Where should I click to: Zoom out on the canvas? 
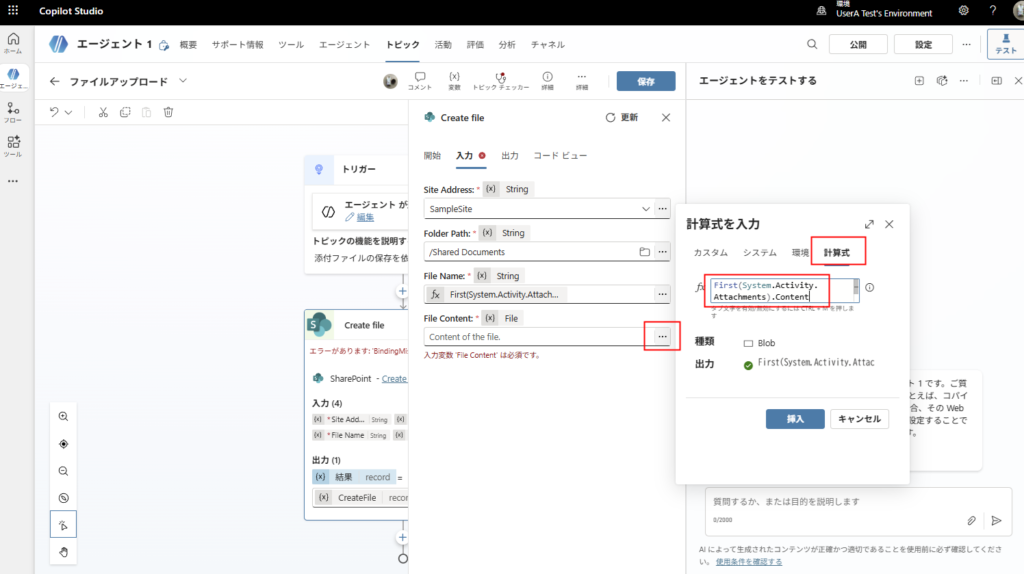point(63,471)
